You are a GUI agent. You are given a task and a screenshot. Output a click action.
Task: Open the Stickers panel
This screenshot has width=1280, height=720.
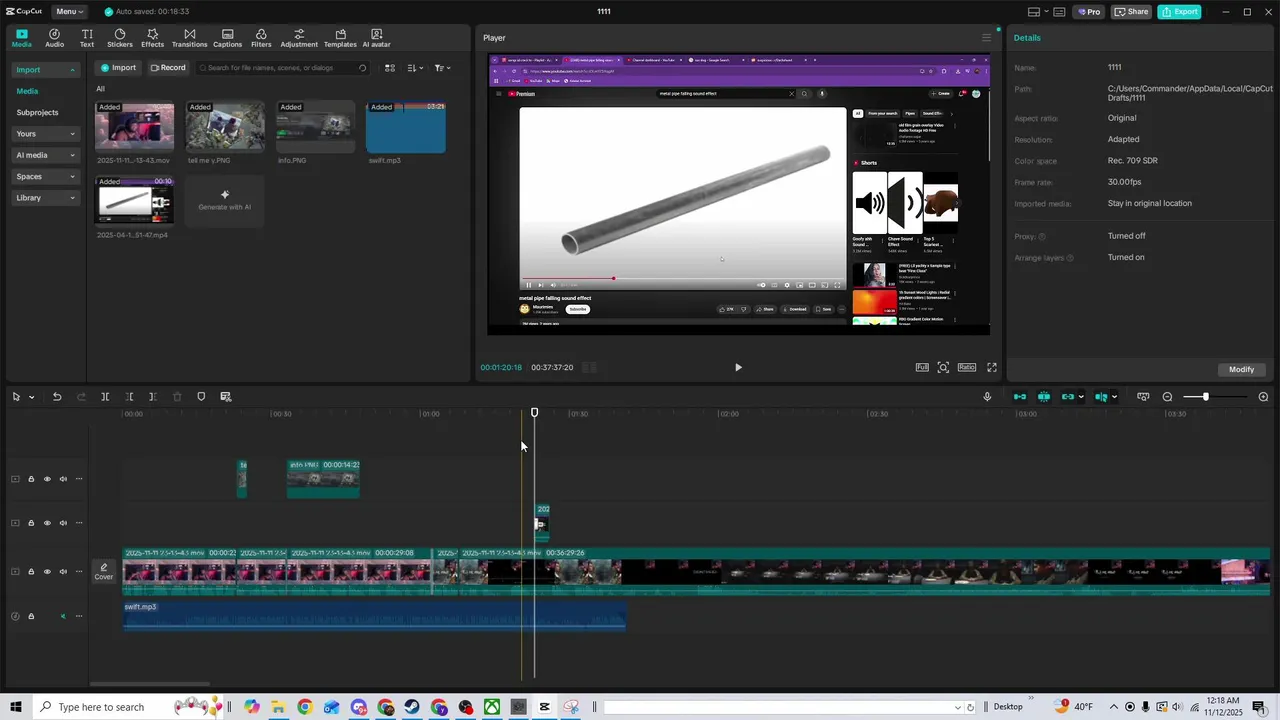[120, 38]
